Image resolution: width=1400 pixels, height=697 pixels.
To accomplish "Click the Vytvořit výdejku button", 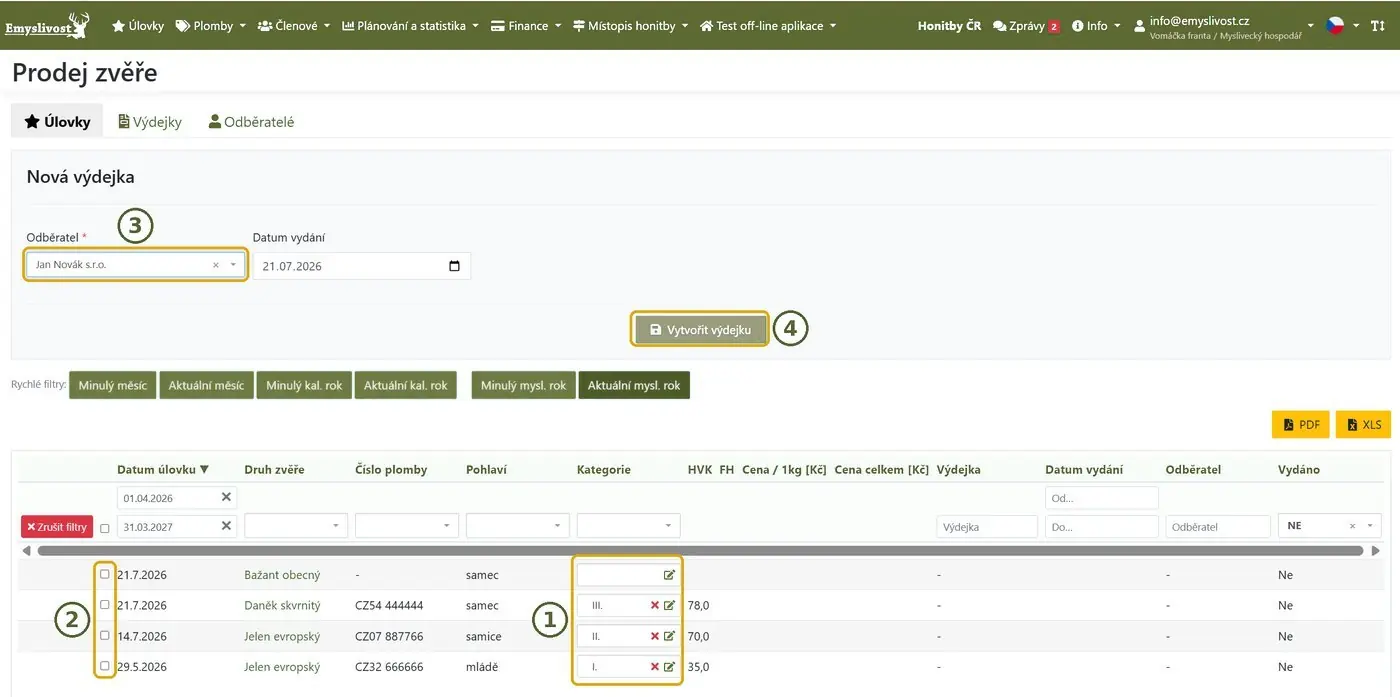I will coord(700,329).
